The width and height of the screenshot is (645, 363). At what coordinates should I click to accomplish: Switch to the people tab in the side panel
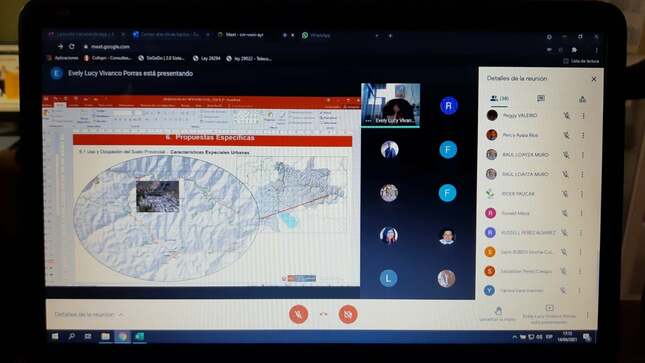point(499,98)
